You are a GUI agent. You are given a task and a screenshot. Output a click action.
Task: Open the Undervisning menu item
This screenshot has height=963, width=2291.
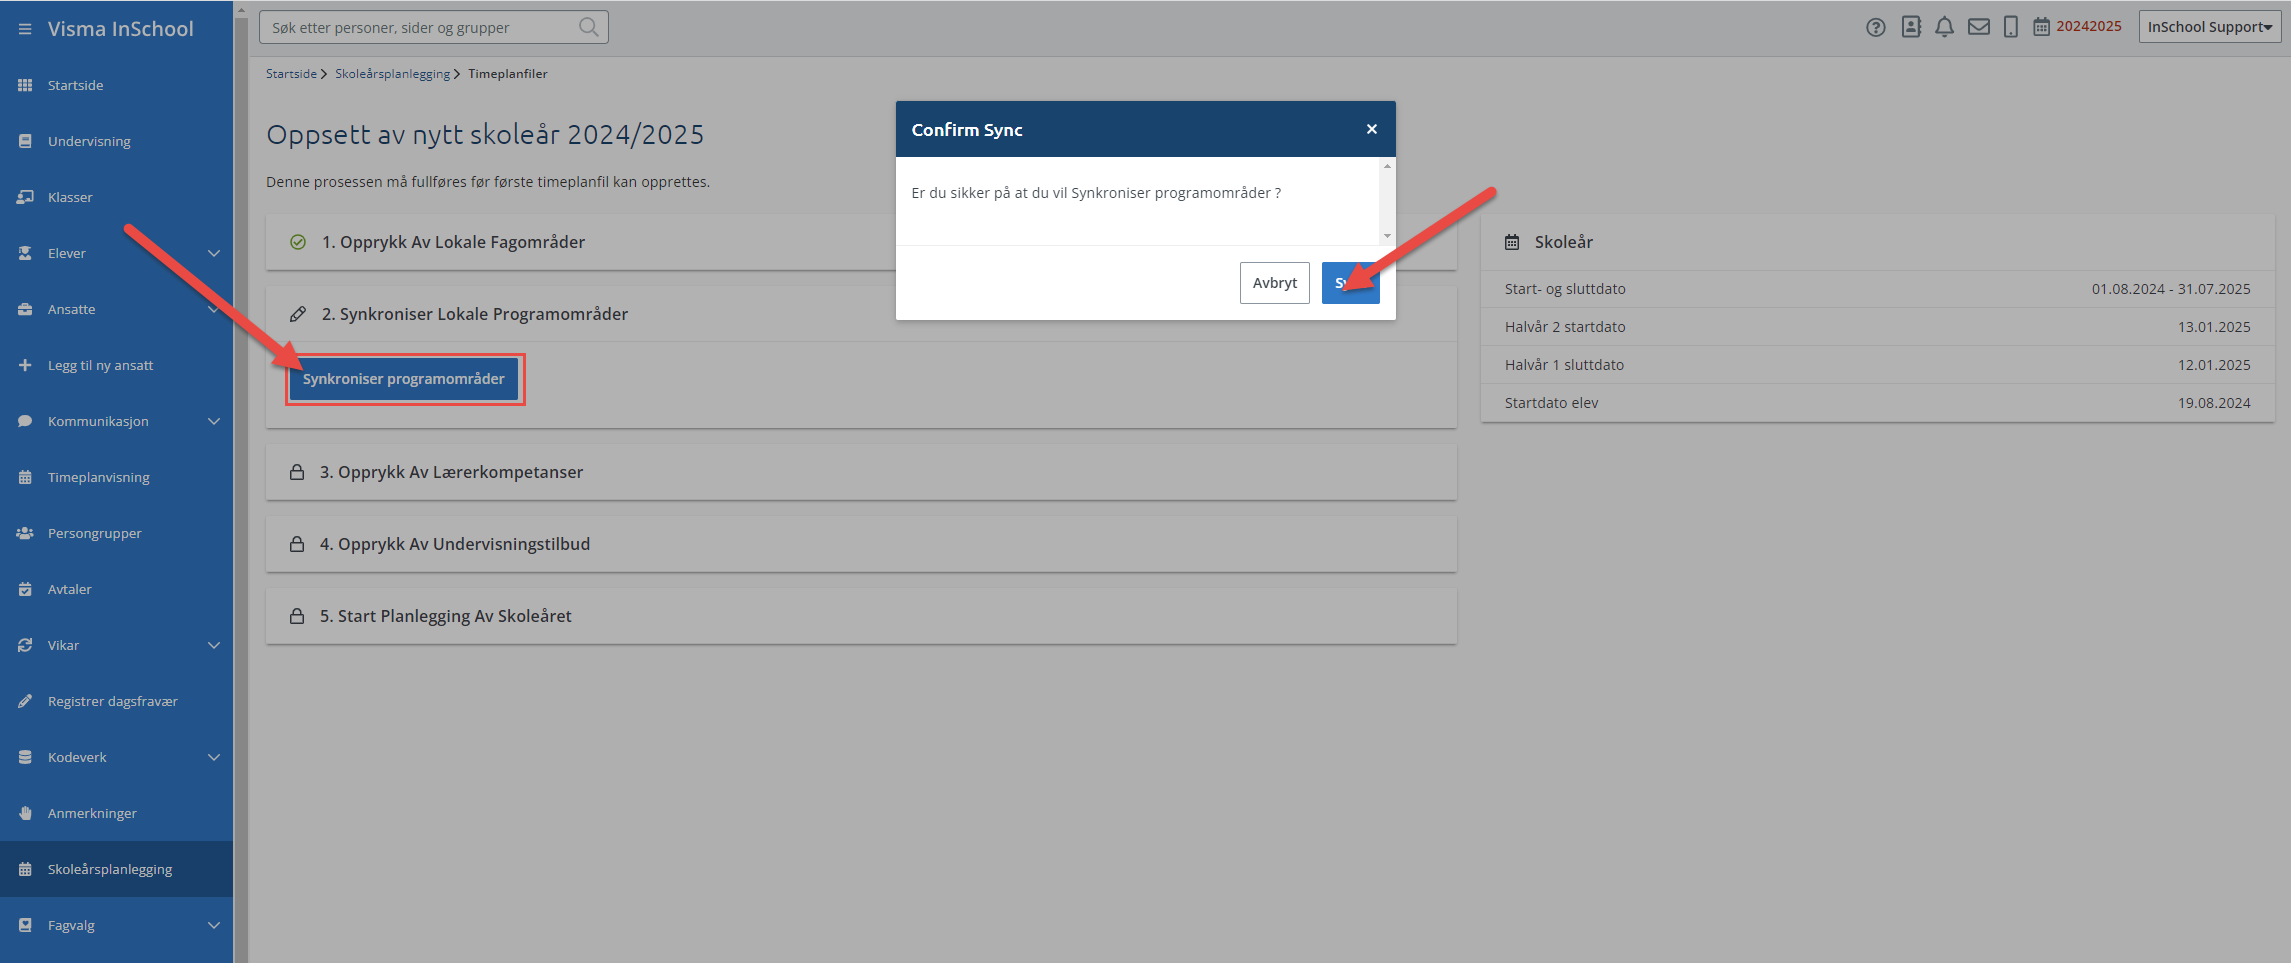coord(116,141)
